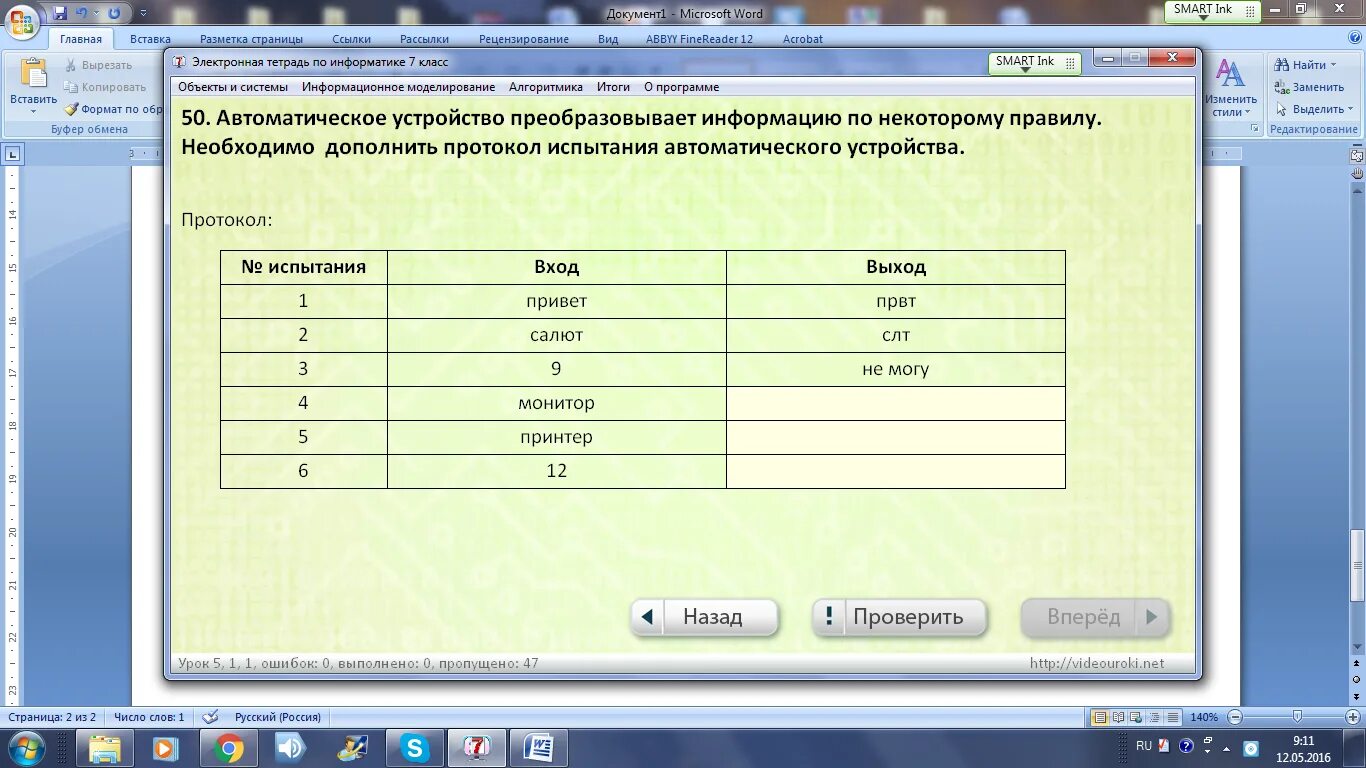The image size is (1366, 768).
Task: Open the Windows Start menu
Action: click(25, 747)
